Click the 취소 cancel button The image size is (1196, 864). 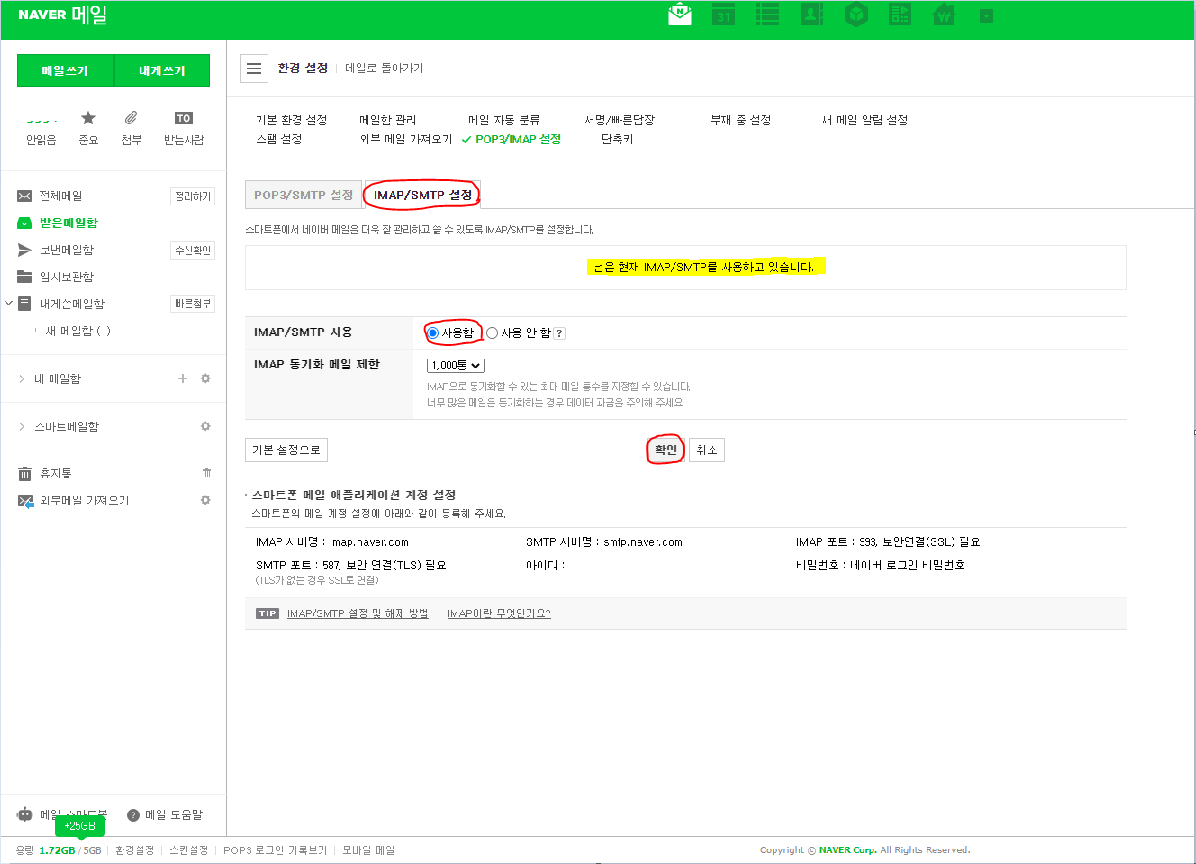click(x=706, y=450)
